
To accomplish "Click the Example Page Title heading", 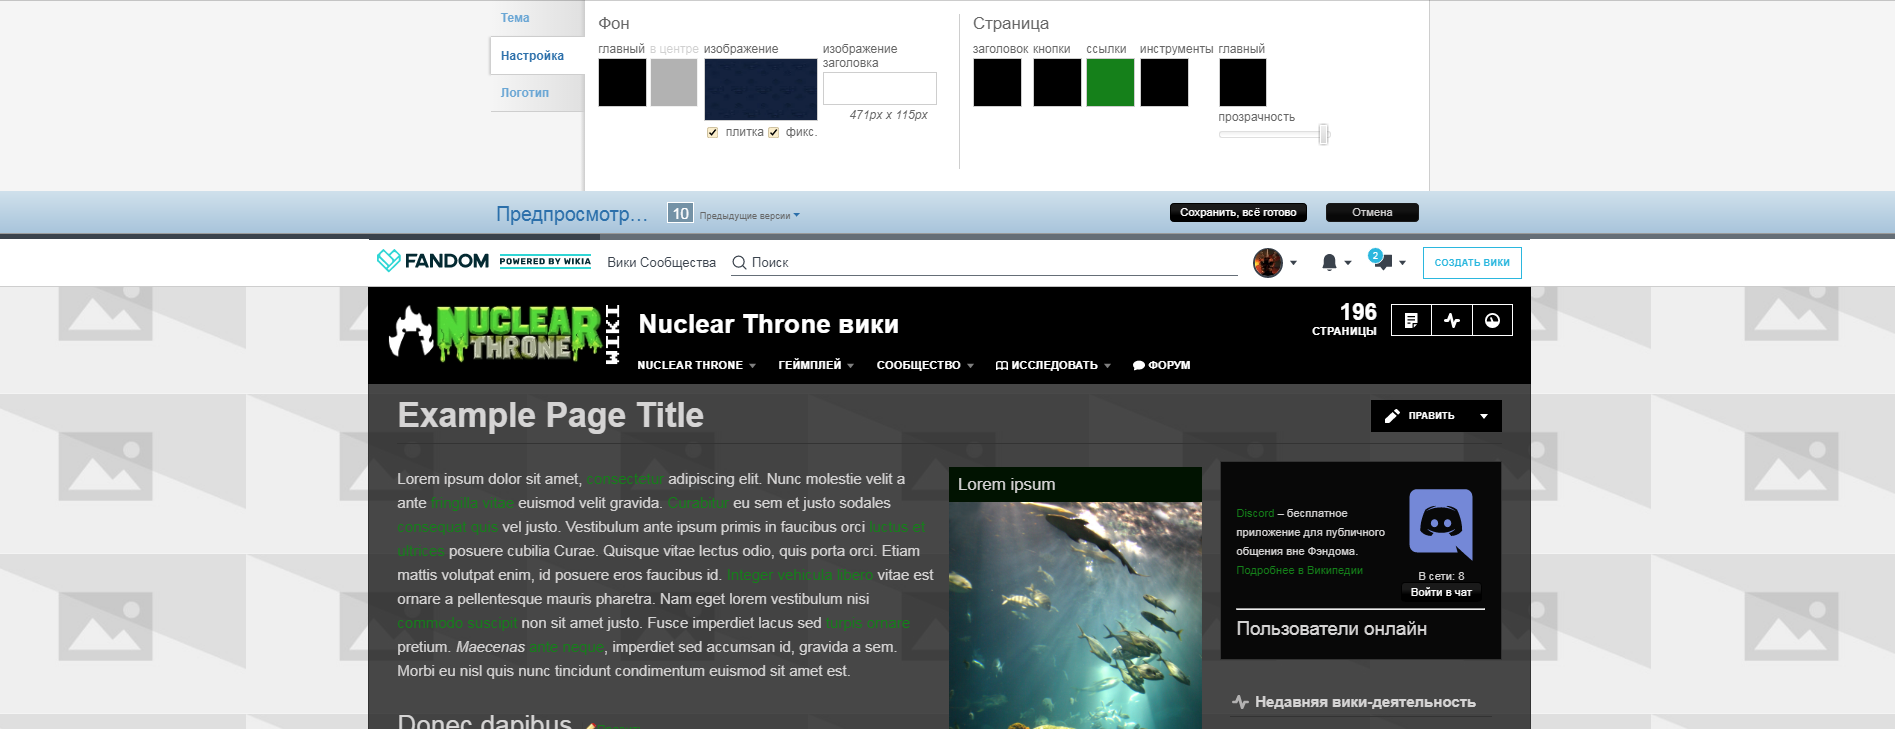I will 550,415.
